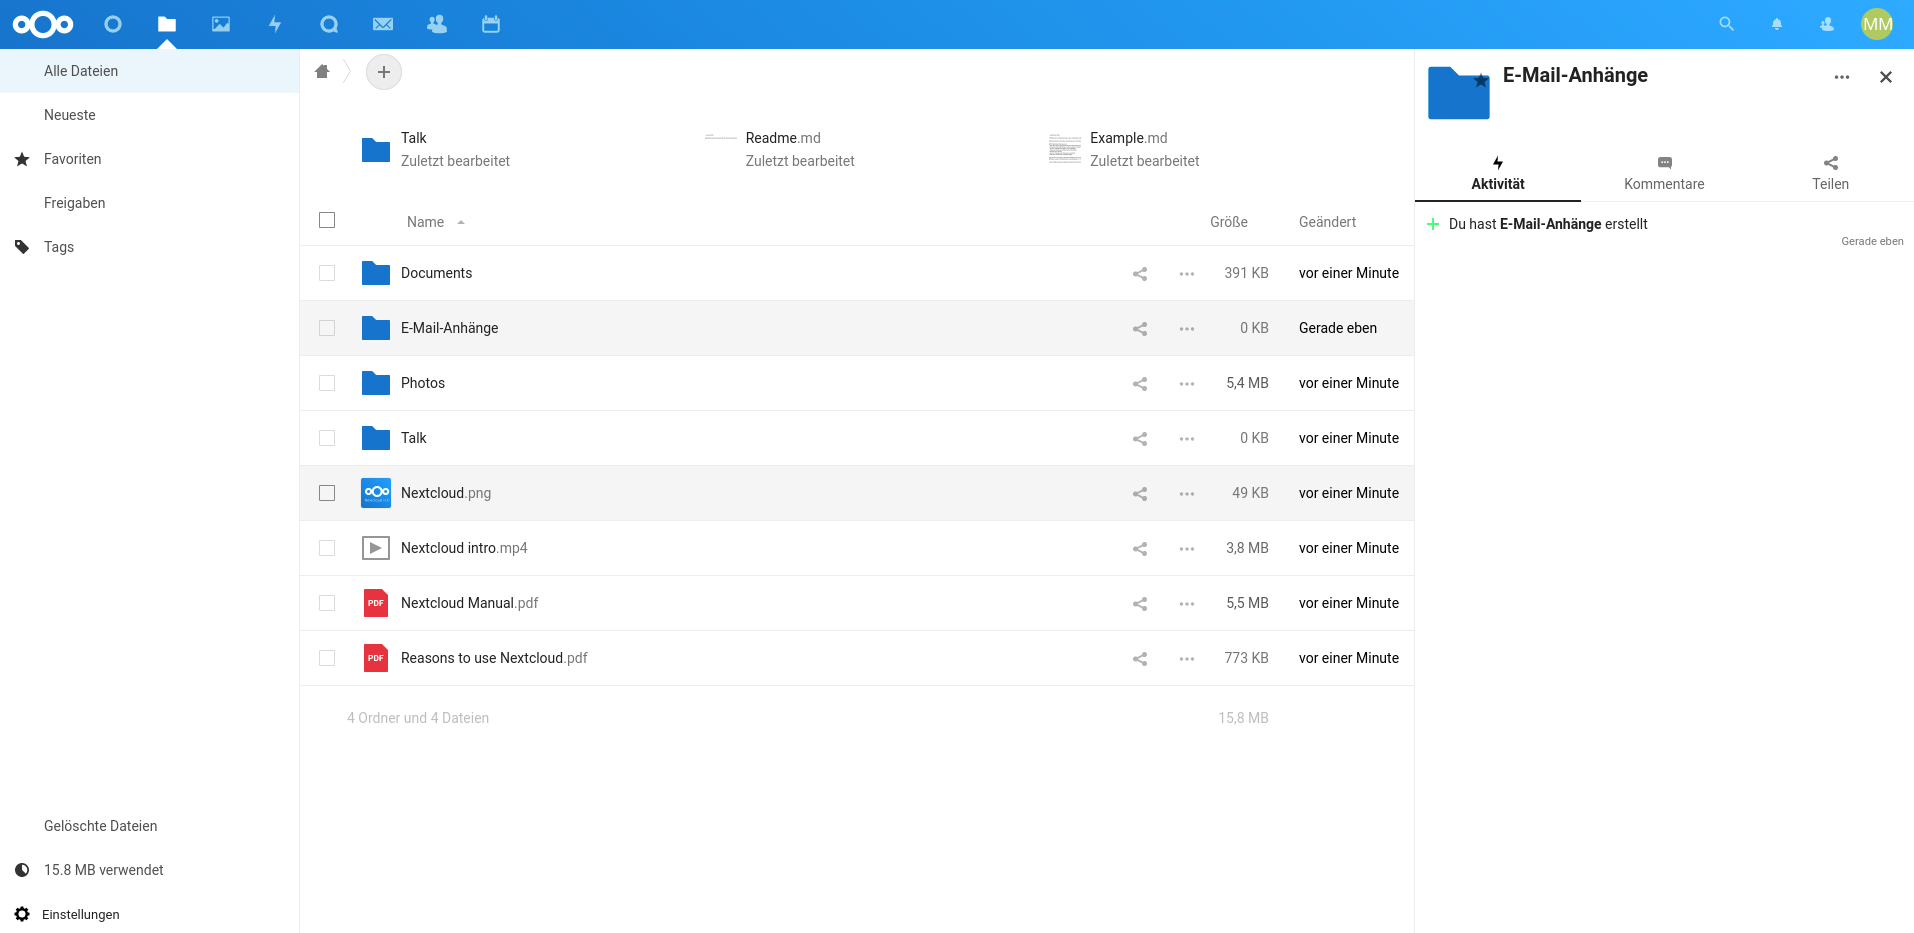Open sidebar three-dot menu for E-Mail-Anhänge

click(1842, 77)
